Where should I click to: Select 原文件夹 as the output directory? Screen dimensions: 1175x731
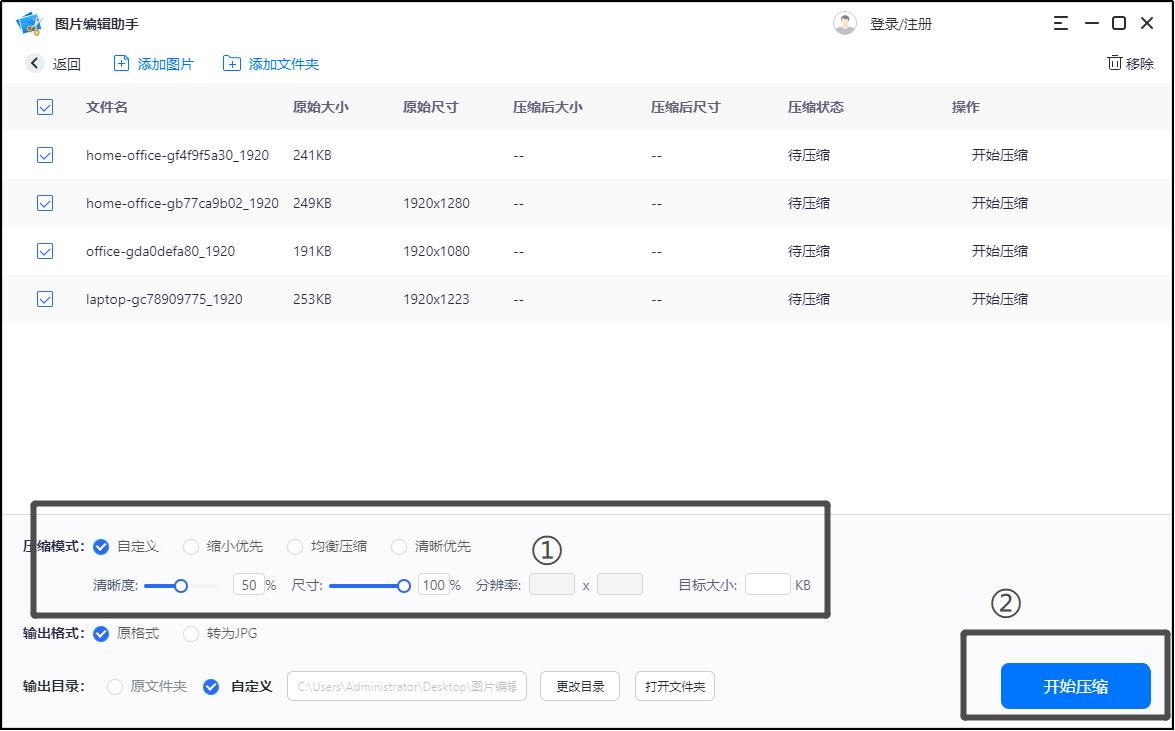click(117, 687)
